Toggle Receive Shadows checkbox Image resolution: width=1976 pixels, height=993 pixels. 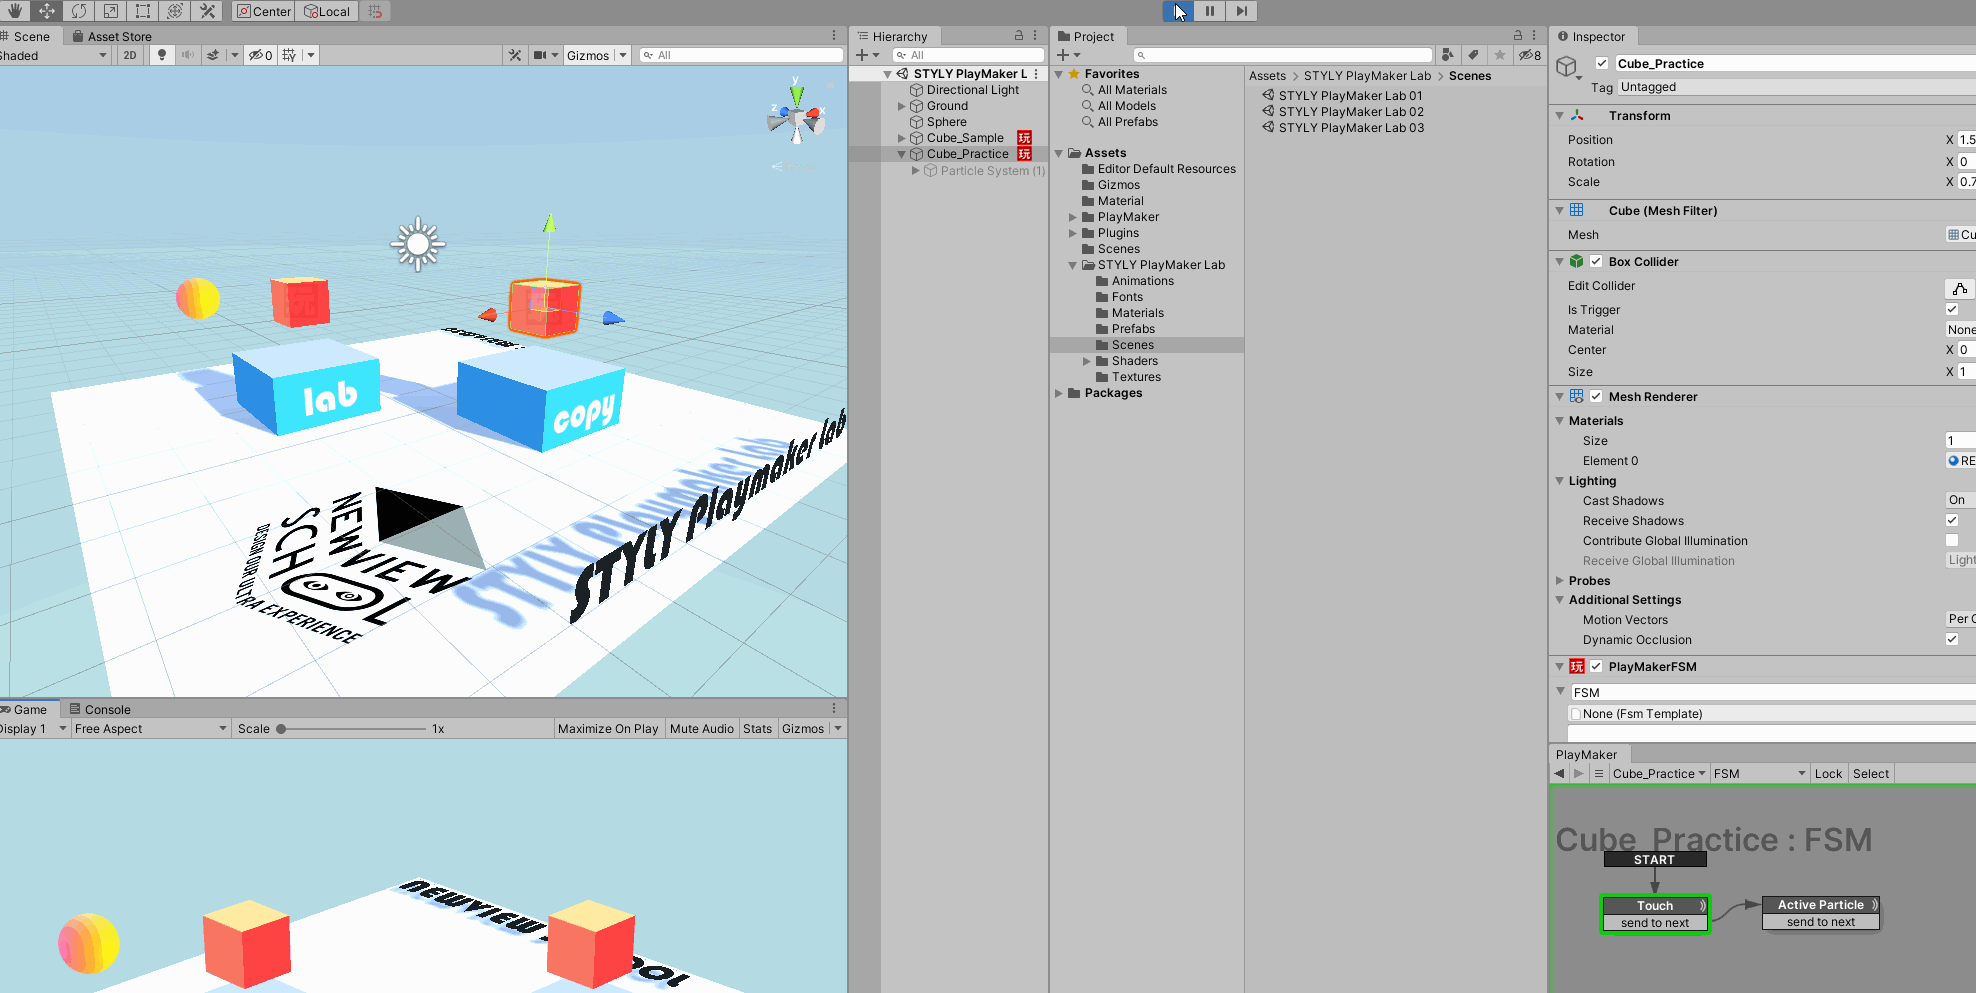[1952, 520]
